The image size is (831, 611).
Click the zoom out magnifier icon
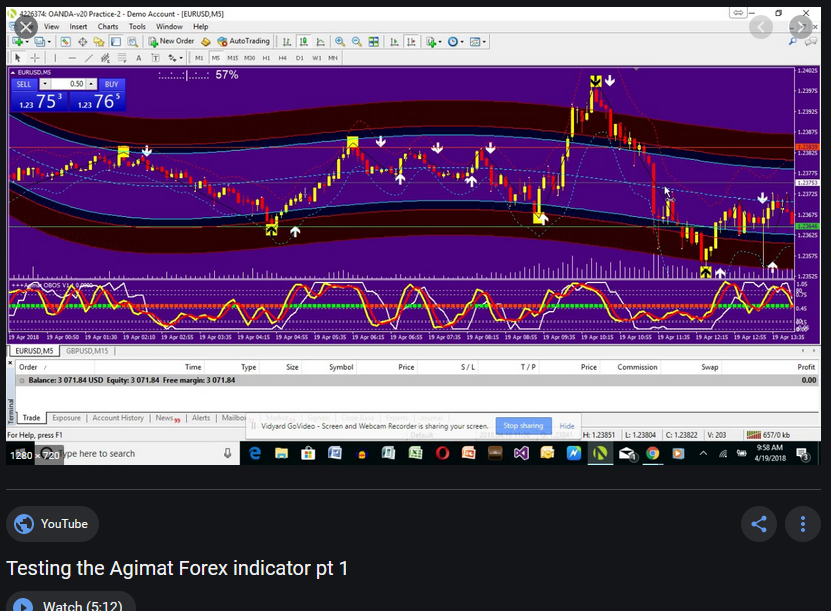[356, 42]
